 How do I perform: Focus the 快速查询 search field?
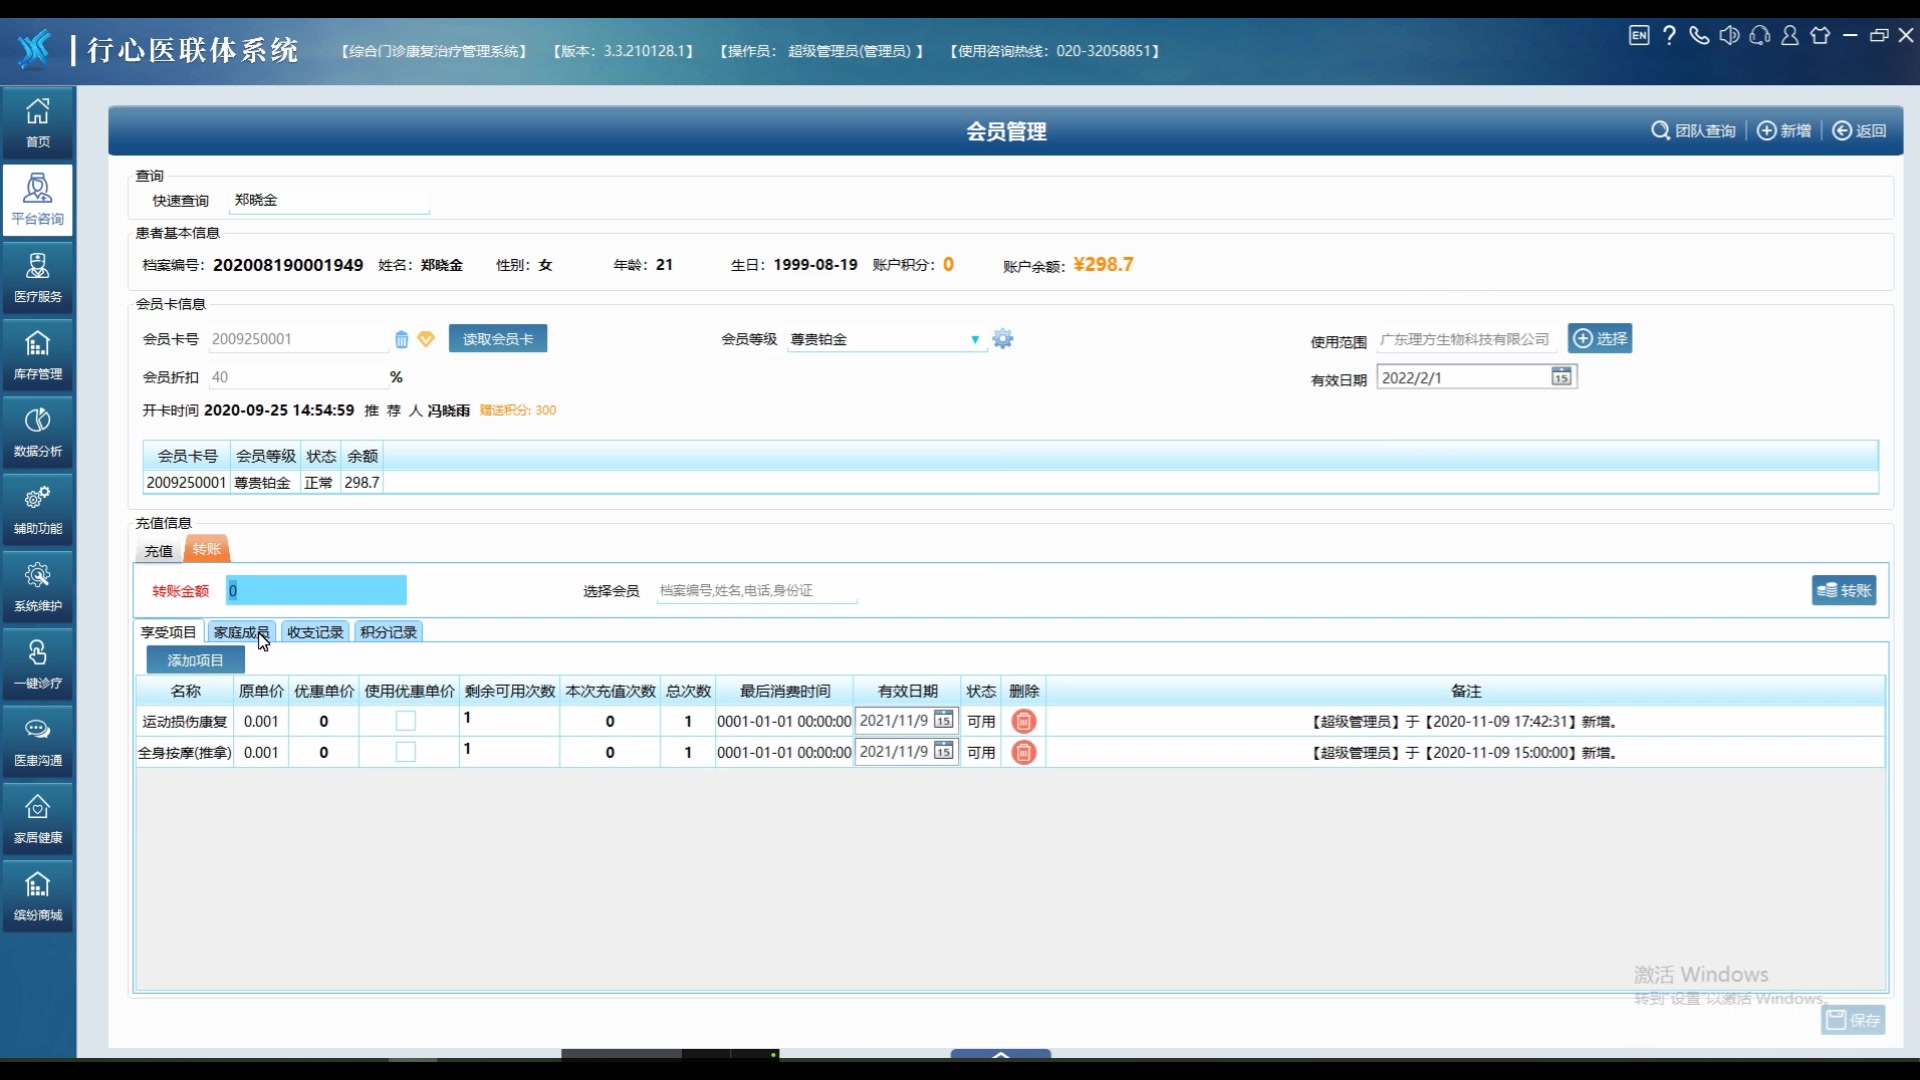[x=329, y=200]
